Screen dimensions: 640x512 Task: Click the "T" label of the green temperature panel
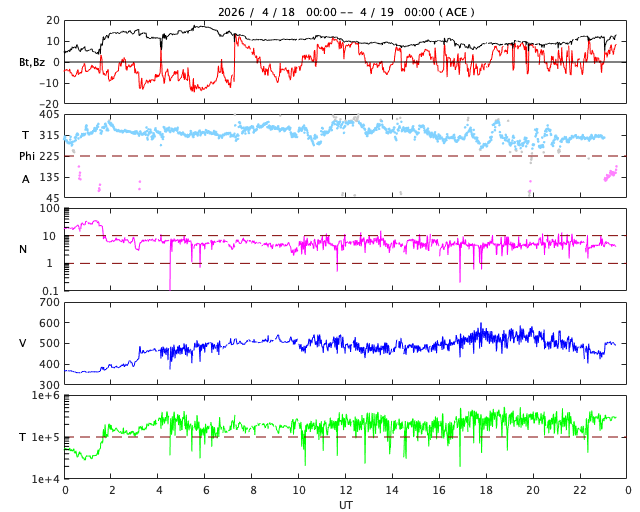coord(23,437)
